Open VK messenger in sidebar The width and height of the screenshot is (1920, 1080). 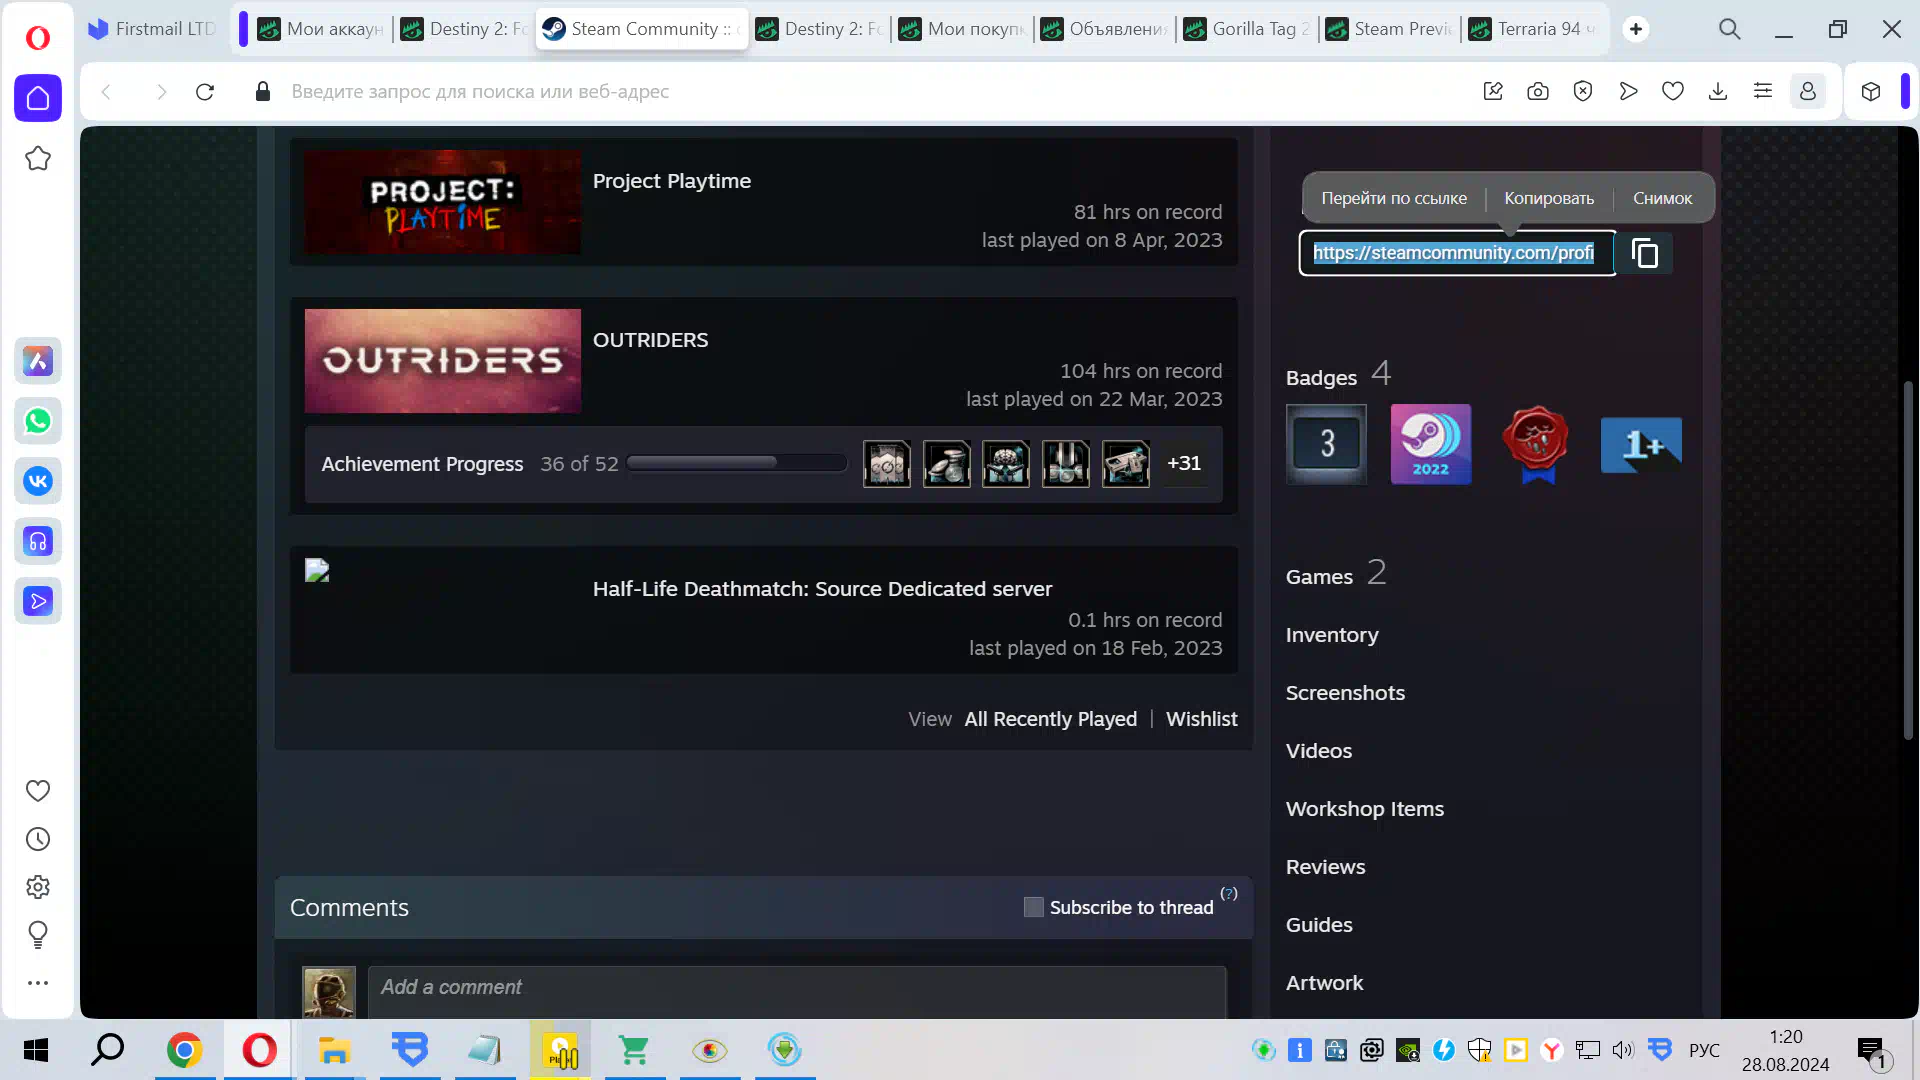coord(38,481)
